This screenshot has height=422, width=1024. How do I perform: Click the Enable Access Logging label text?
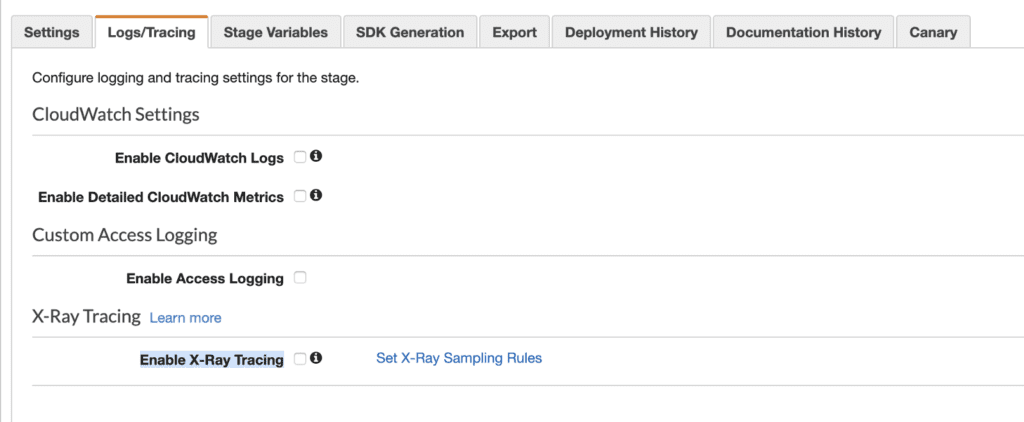pyautogui.click(x=205, y=279)
